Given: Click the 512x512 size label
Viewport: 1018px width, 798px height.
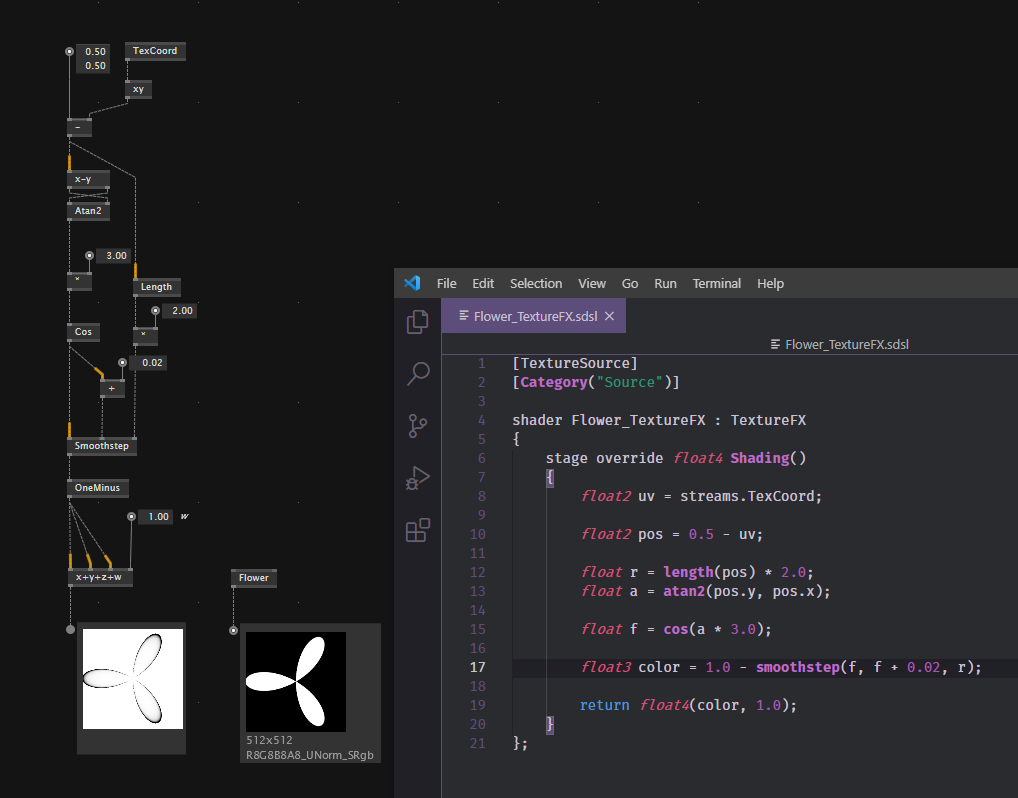Looking at the screenshot, I should point(269,740).
